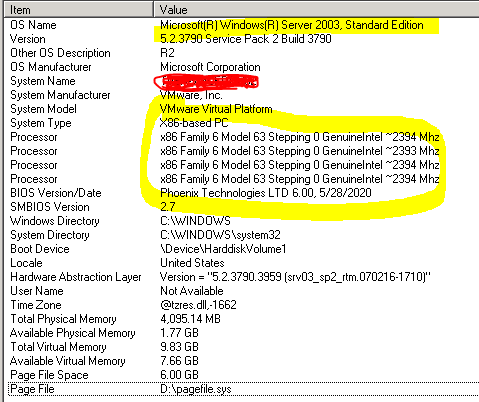
Task: Select the Total Virtual Memory row label
Action: coord(58,347)
